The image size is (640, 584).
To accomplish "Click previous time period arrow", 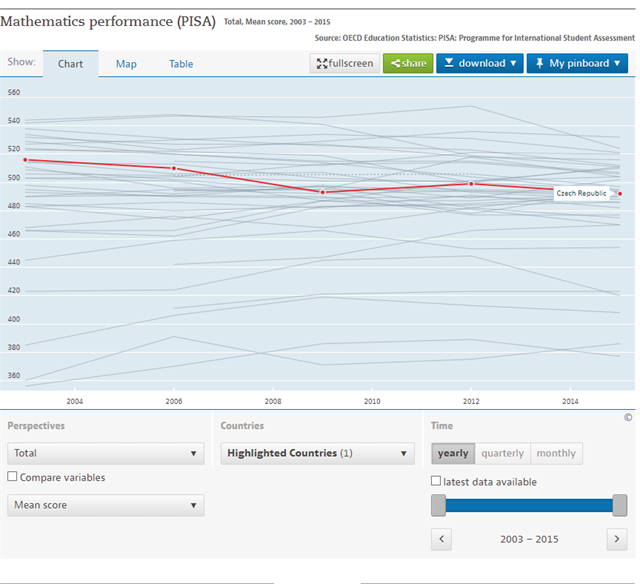I will [442, 539].
